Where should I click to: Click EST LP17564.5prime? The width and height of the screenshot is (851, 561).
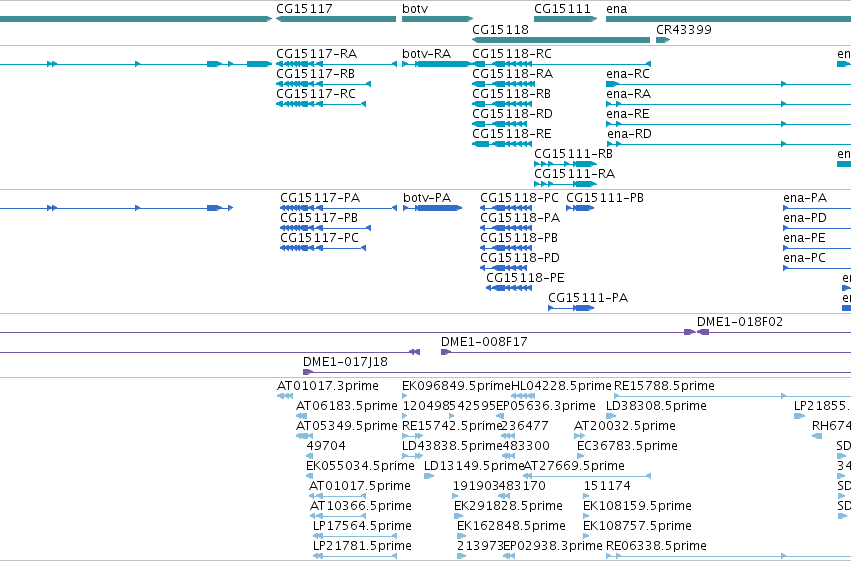(x=355, y=536)
